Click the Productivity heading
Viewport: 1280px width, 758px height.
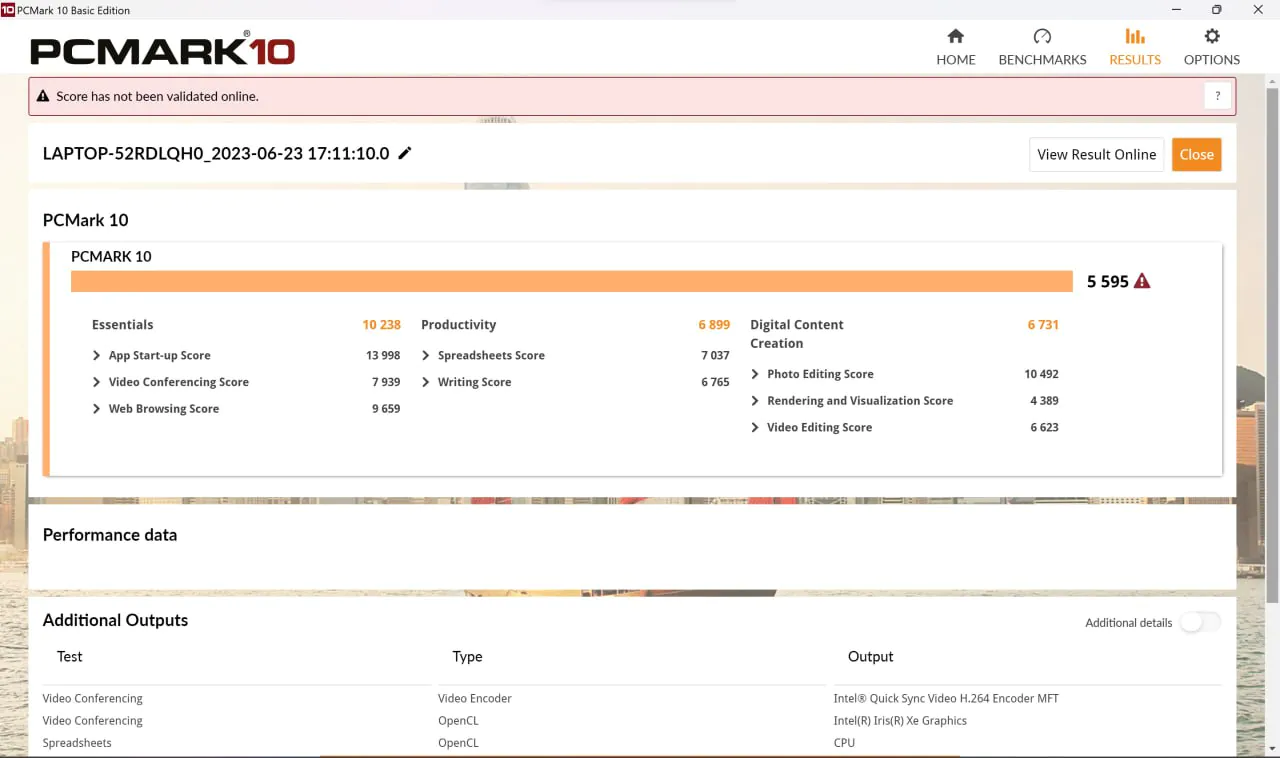point(459,325)
